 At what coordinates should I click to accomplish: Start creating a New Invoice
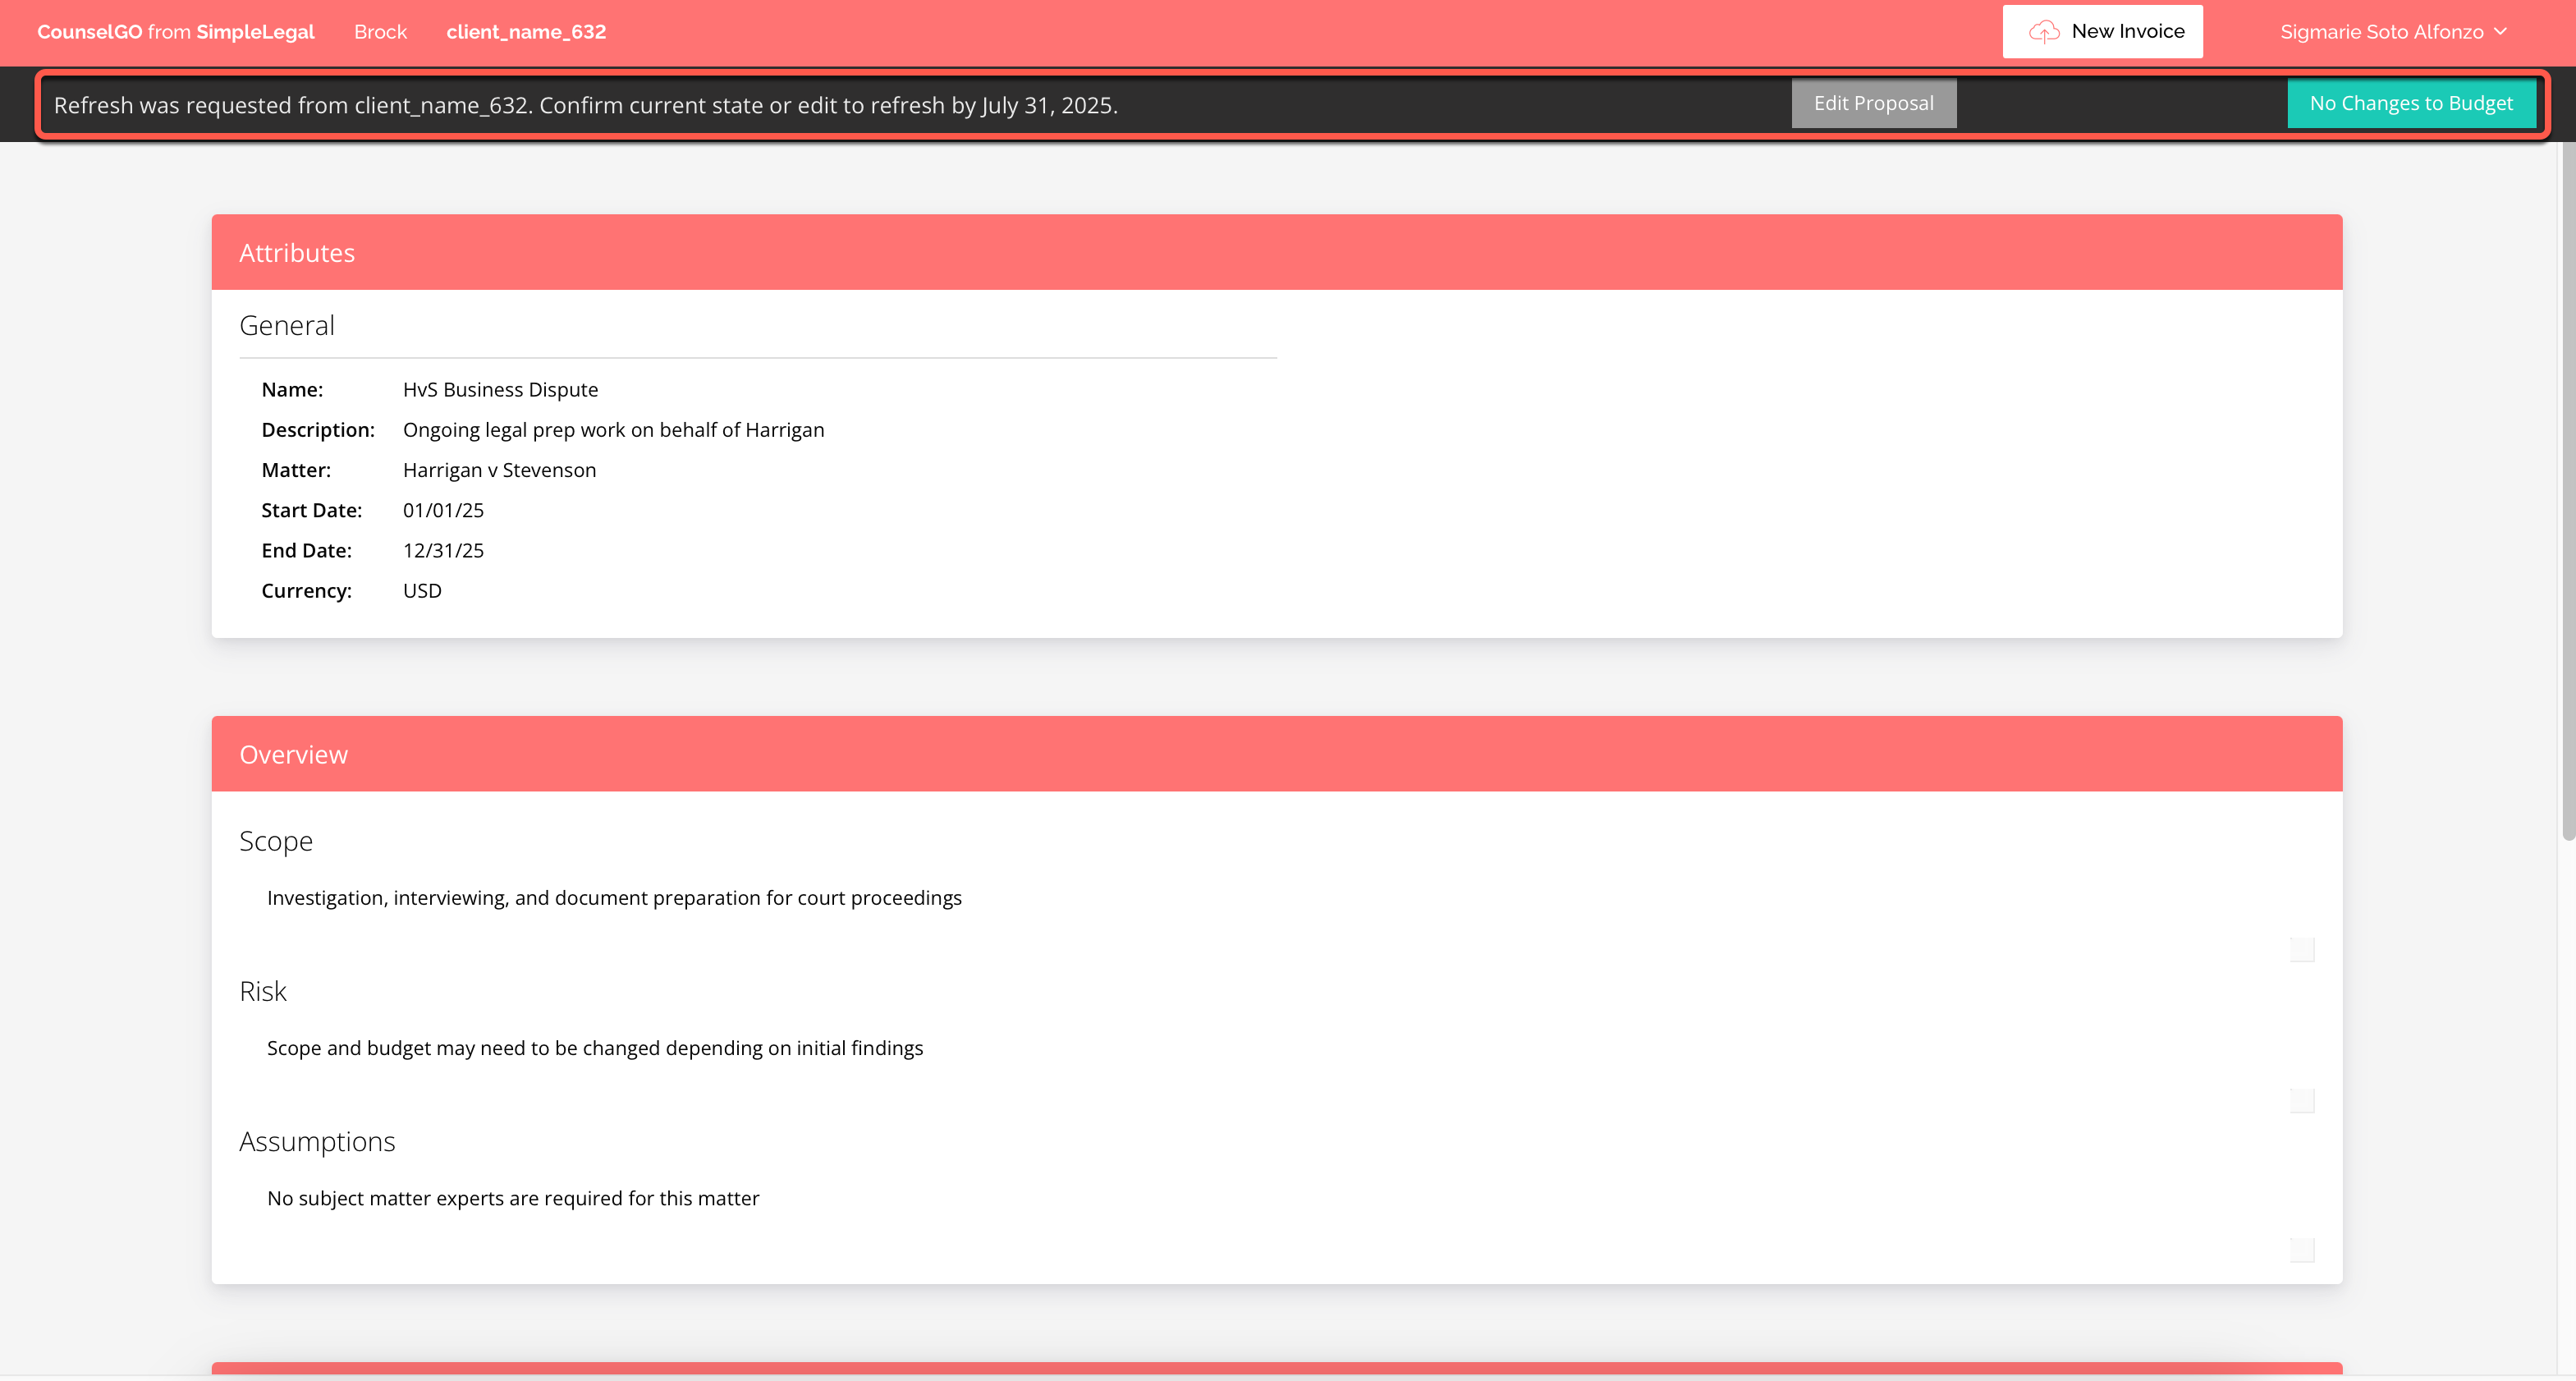click(x=2102, y=31)
